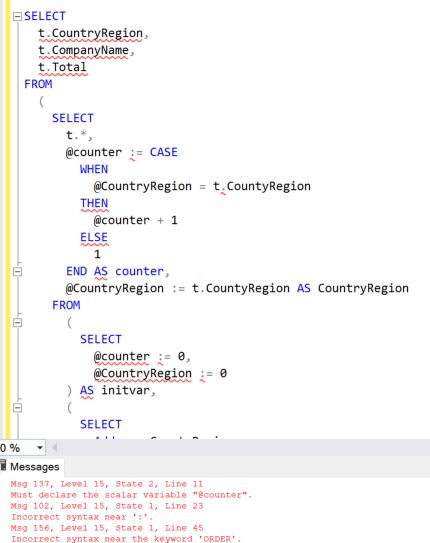Switch to the Messages tab
Viewport: 430px width, 543px height.
pyautogui.click(x=34, y=467)
